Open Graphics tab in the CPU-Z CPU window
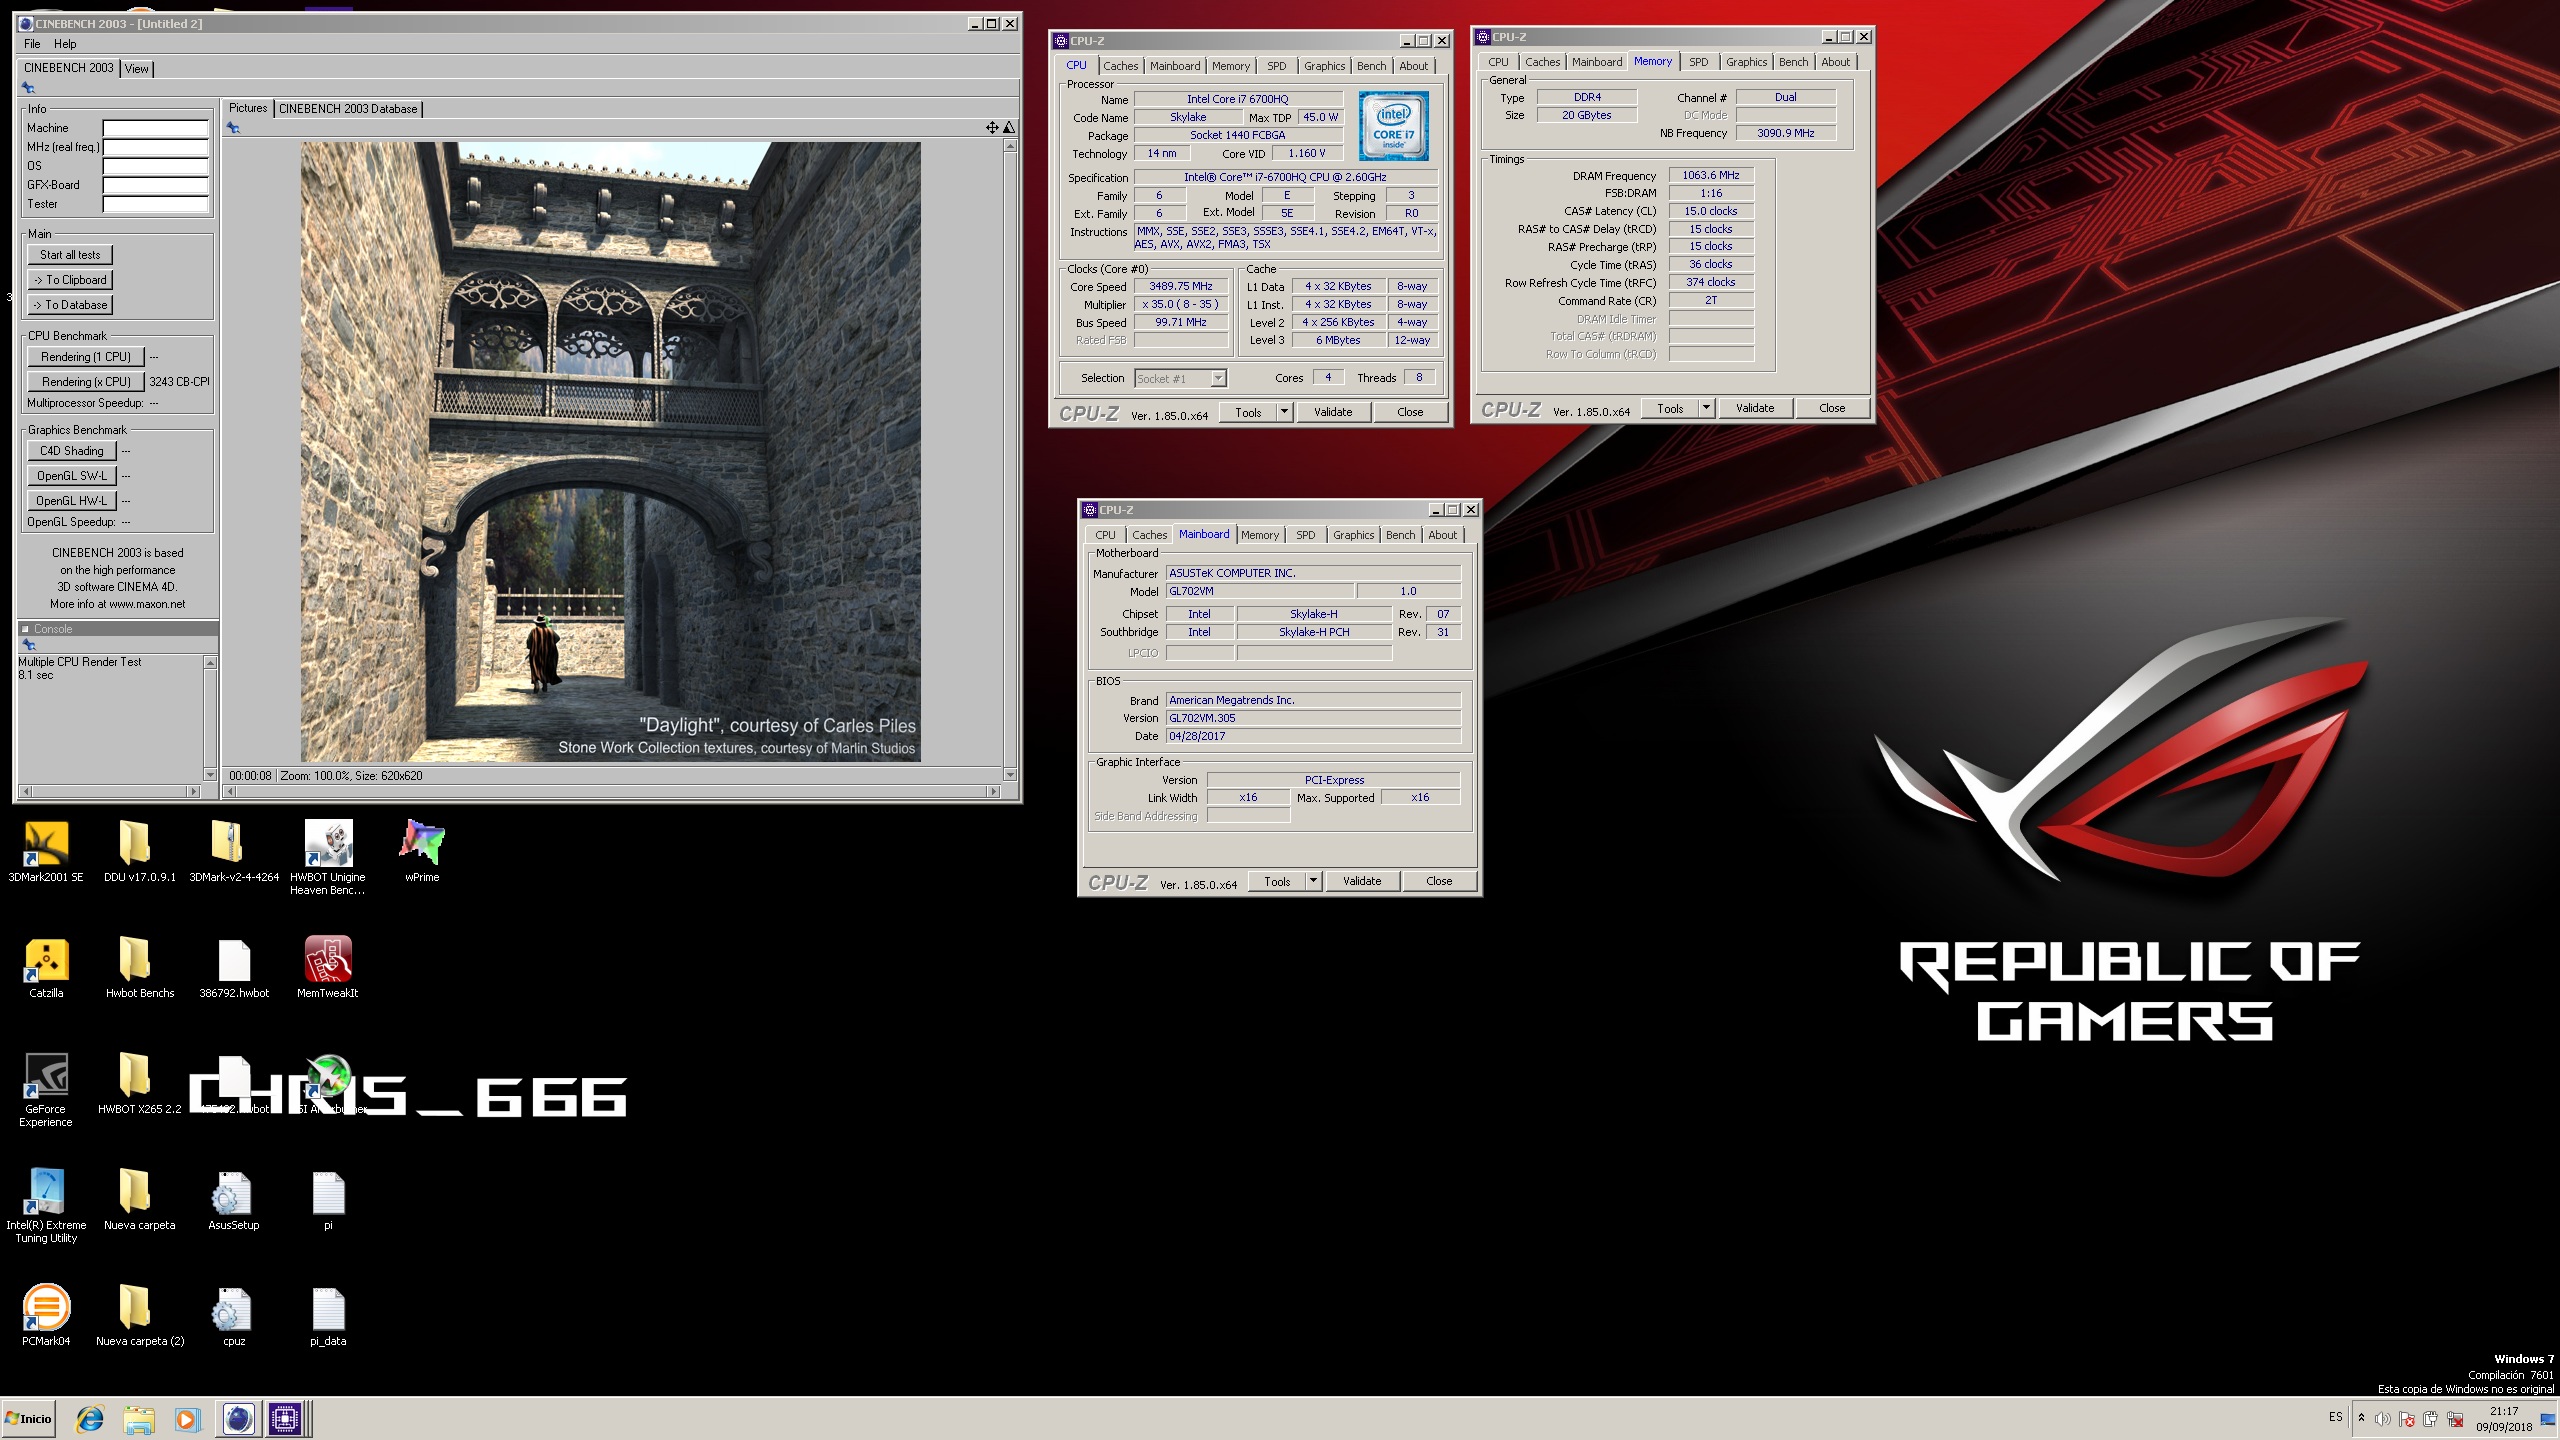The width and height of the screenshot is (2560, 1440). click(x=1324, y=66)
